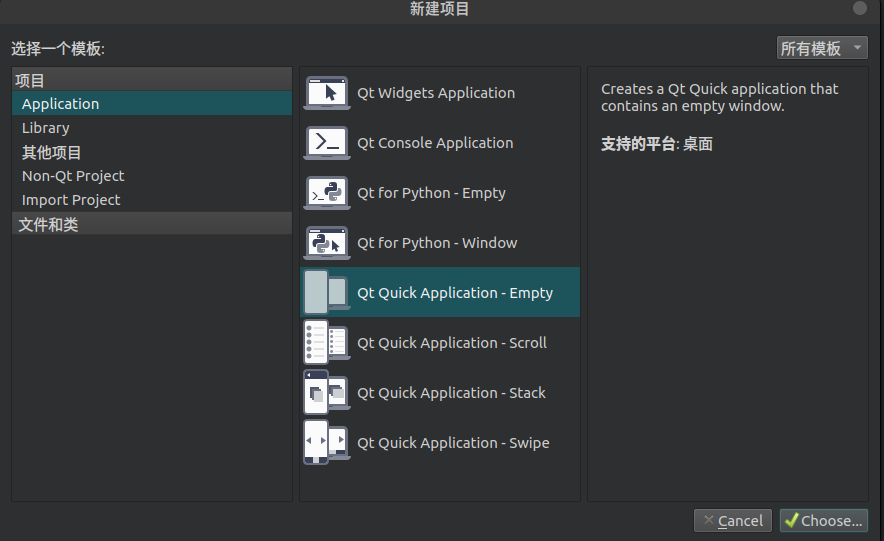Screen dimensions: 884x541
Task: Select the Application category
Action: tap(61, 104)
